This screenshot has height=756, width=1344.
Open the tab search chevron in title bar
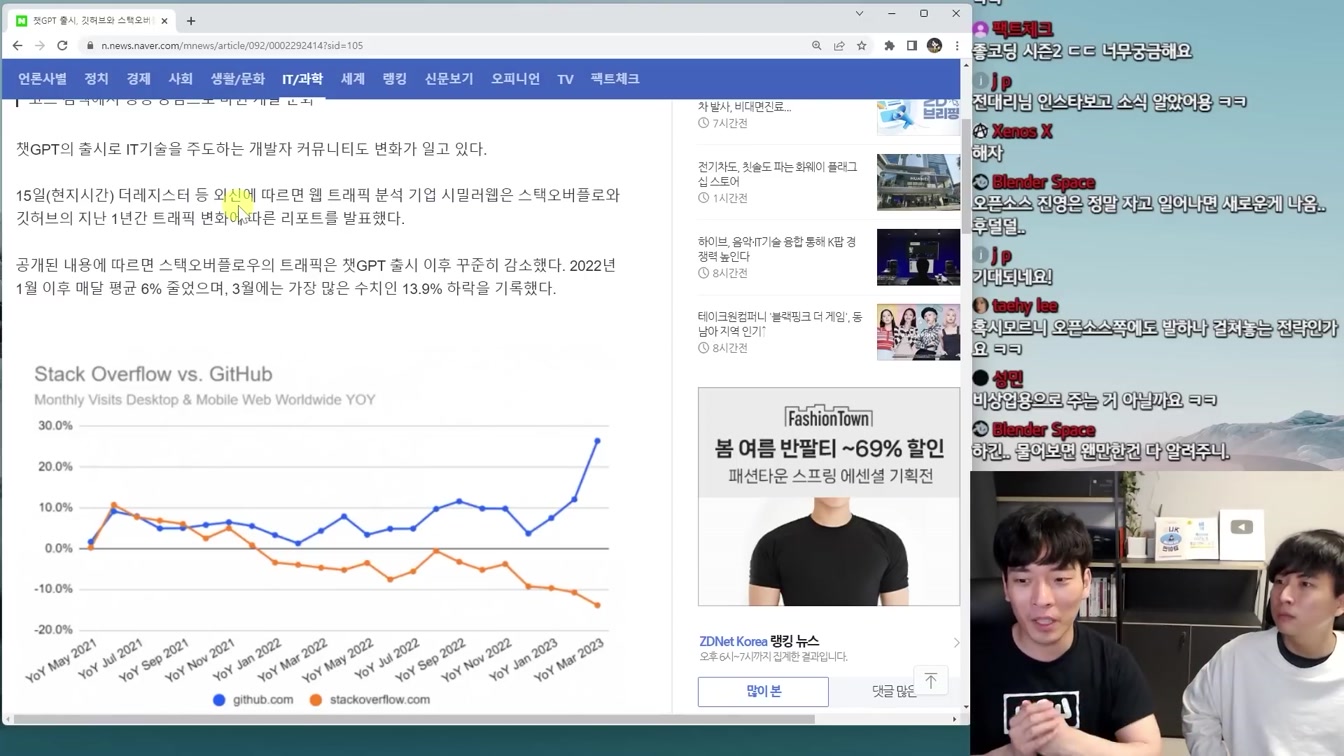[x=859, y=14]
